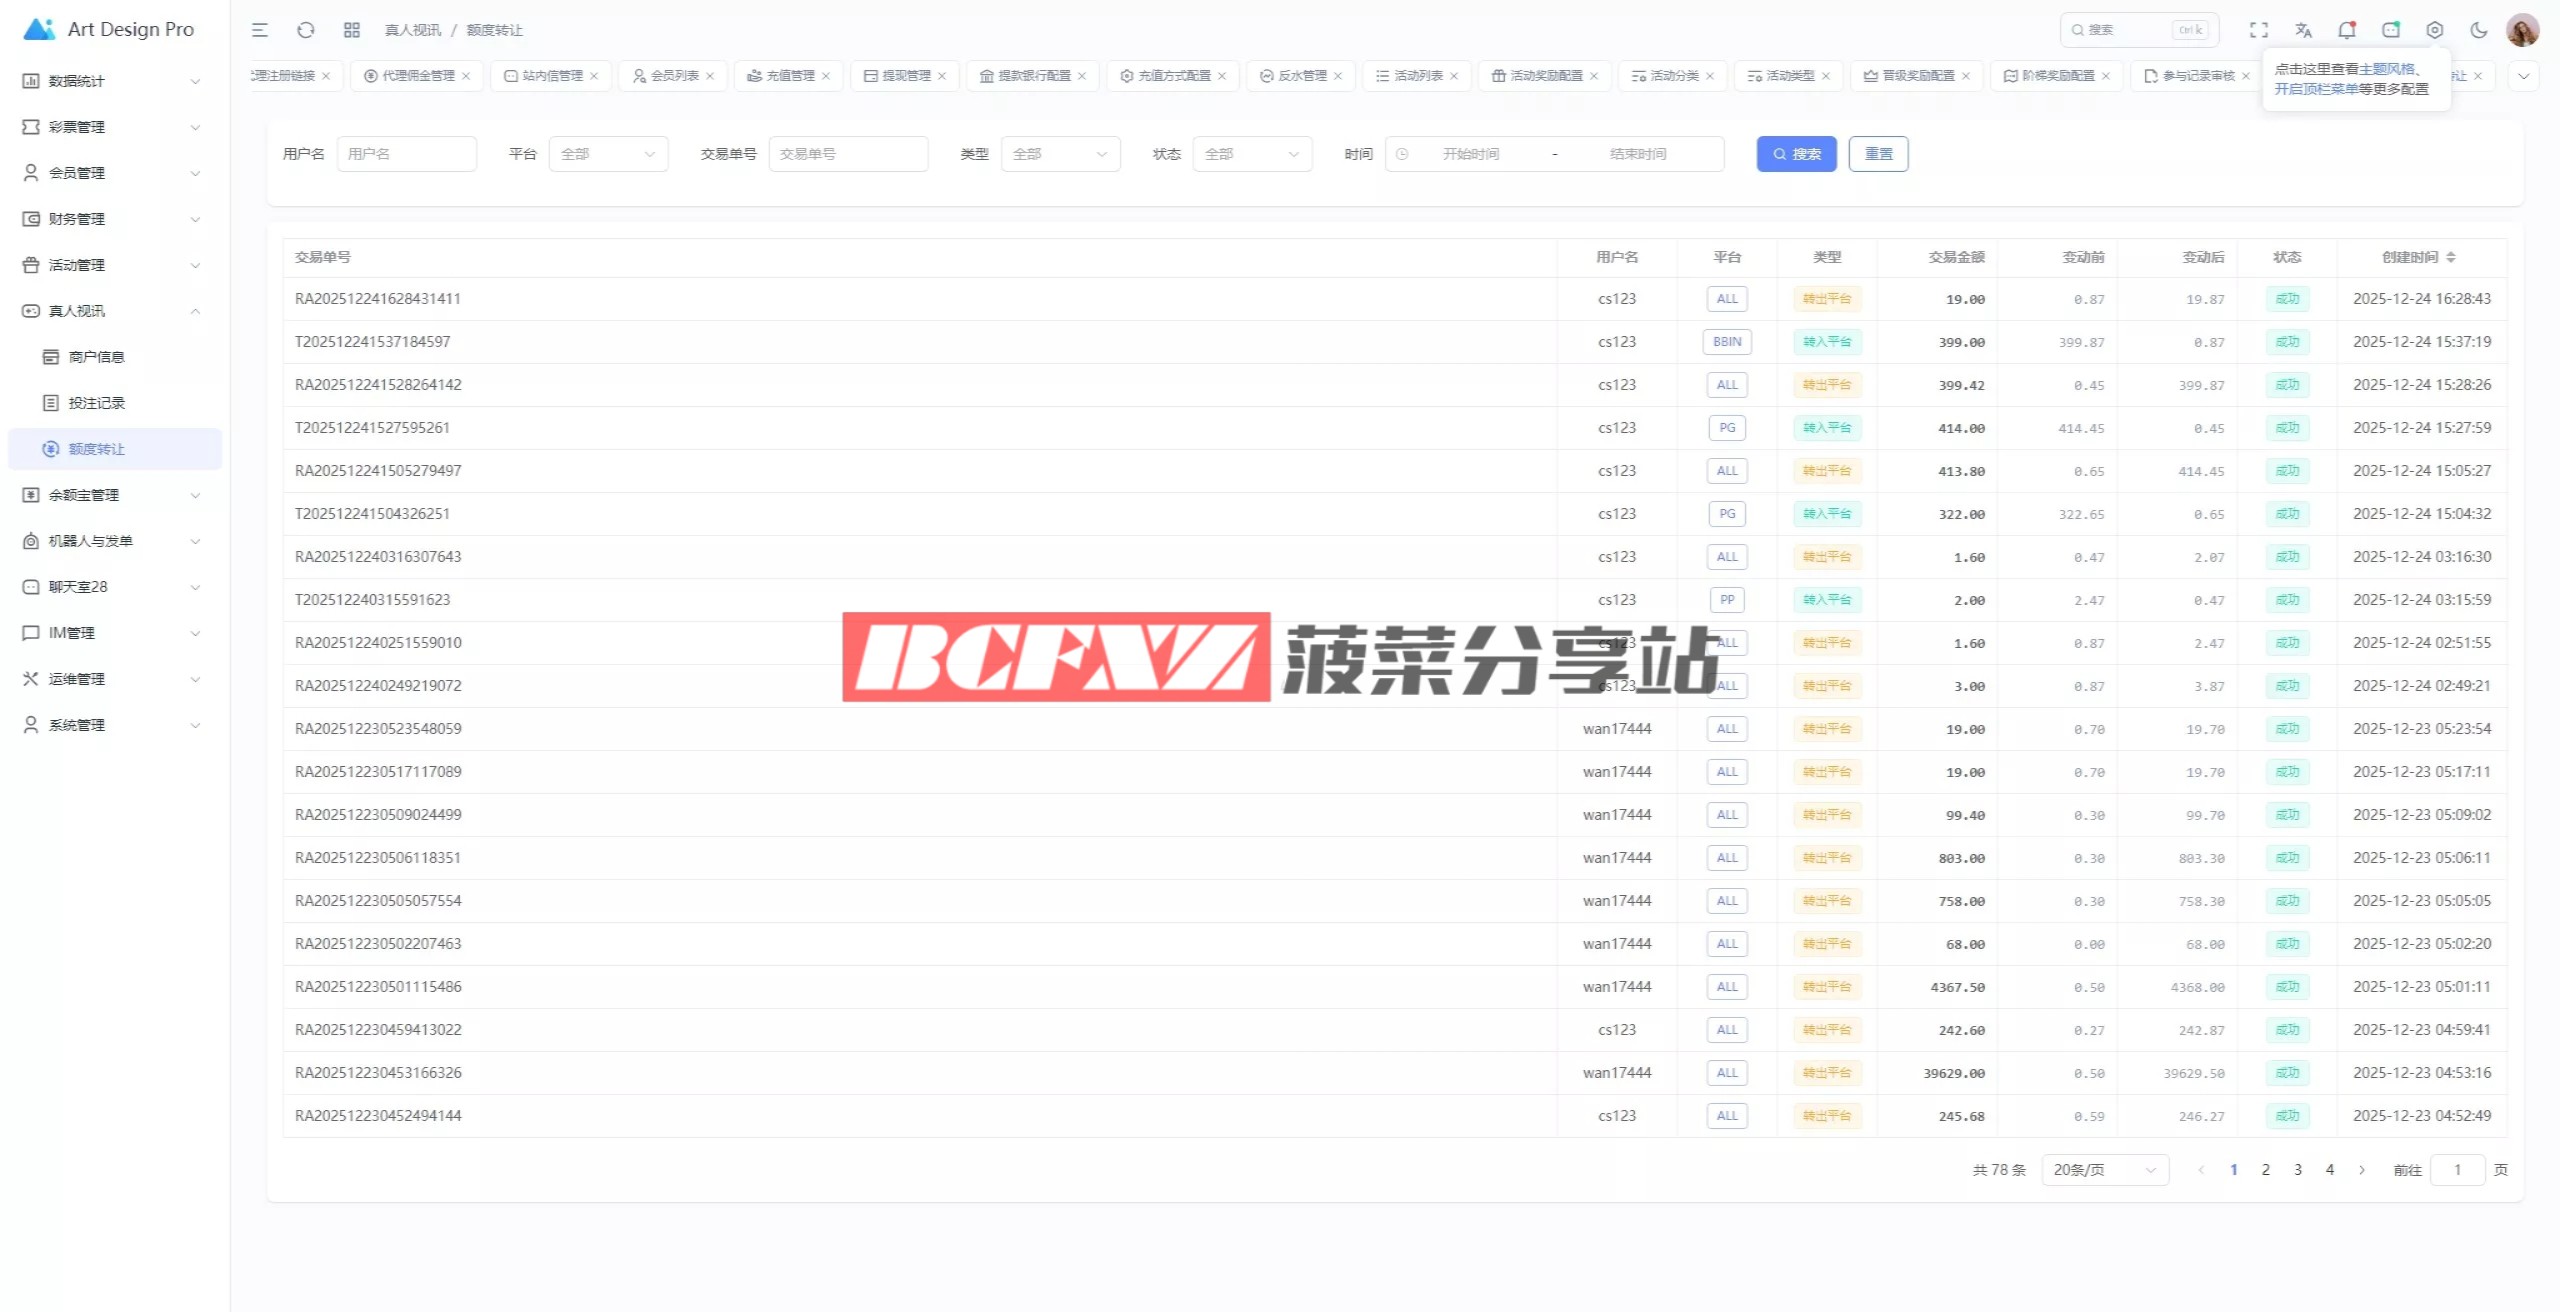The height and width of the screenshot is (1312, 2560).
Task: Expand the tab list chevron
Action: (x=2523, y=76)
